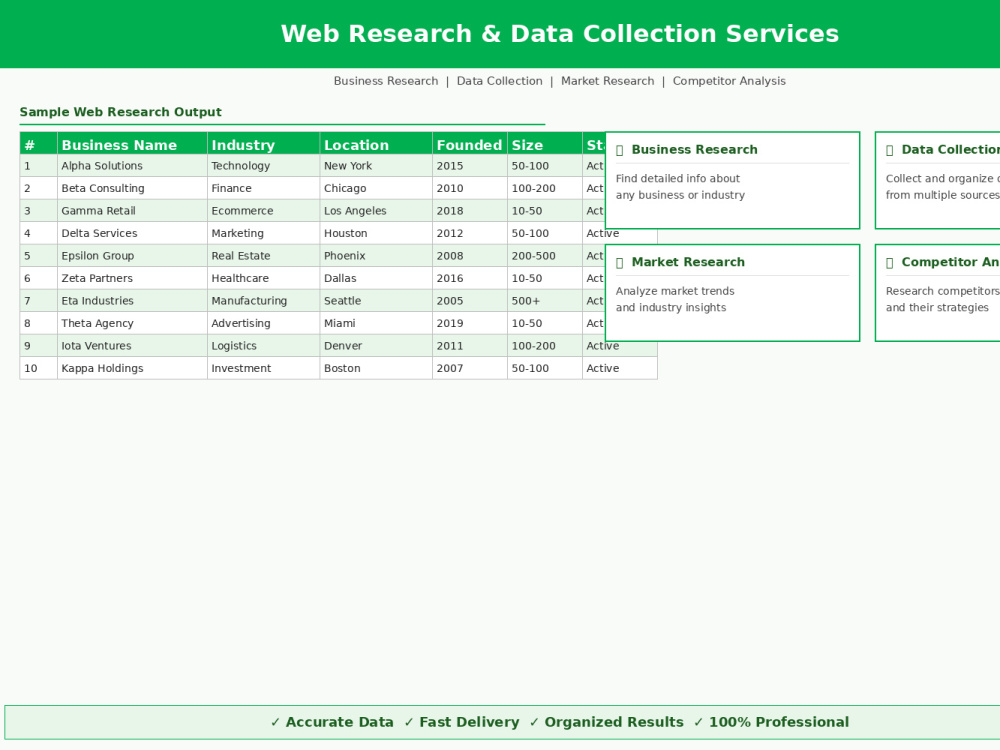This screenshot has height=750, width=1000.
Task: Click the Real Estate industry cell
Action: click(263, 256)
